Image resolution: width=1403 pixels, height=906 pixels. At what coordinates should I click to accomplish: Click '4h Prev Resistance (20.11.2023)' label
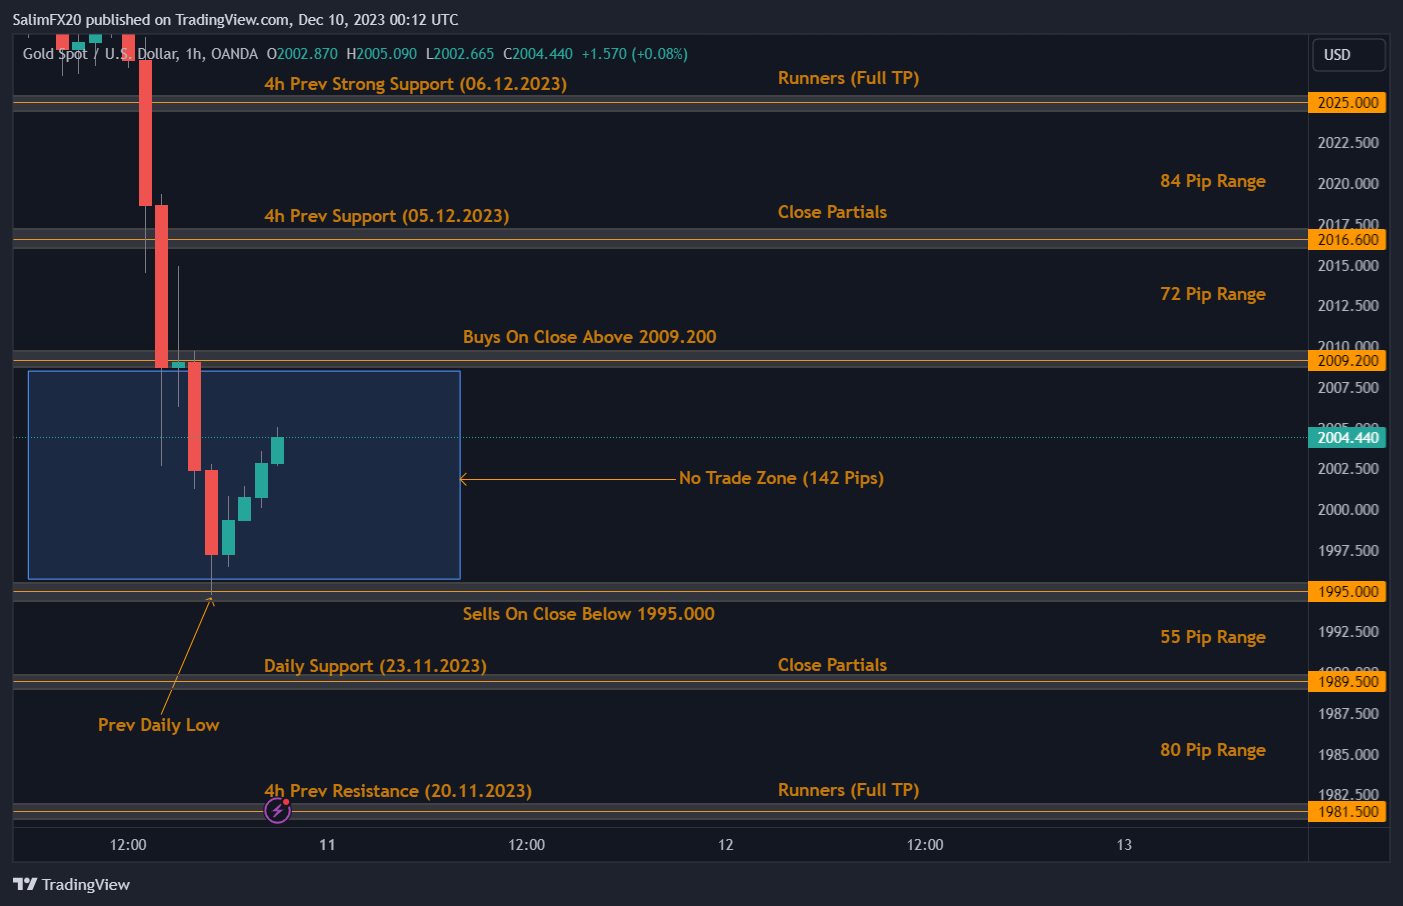tap(398, 791)
